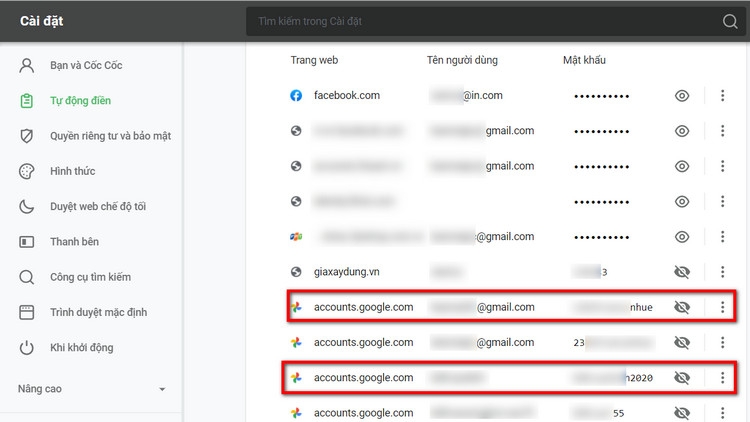Viewport: 750px width, 422px height.
Task: Click the Facebook logo icon in the list
Action: tap(296, 96)
